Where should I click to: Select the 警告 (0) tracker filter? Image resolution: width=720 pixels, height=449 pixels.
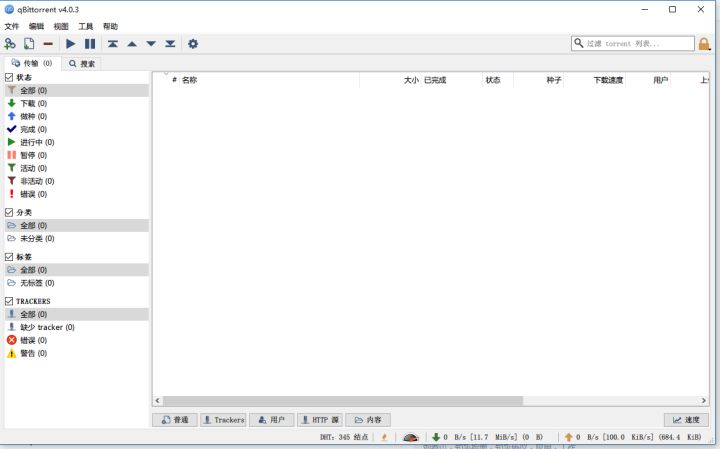pyautogui.click(x=77, y=353)
